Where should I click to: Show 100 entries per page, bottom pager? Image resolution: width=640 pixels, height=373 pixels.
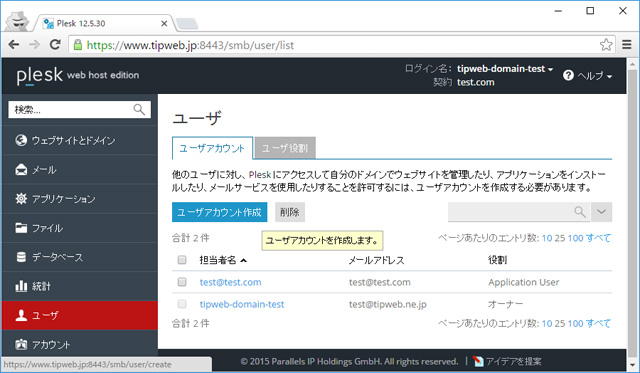click(x=576, y=323)
